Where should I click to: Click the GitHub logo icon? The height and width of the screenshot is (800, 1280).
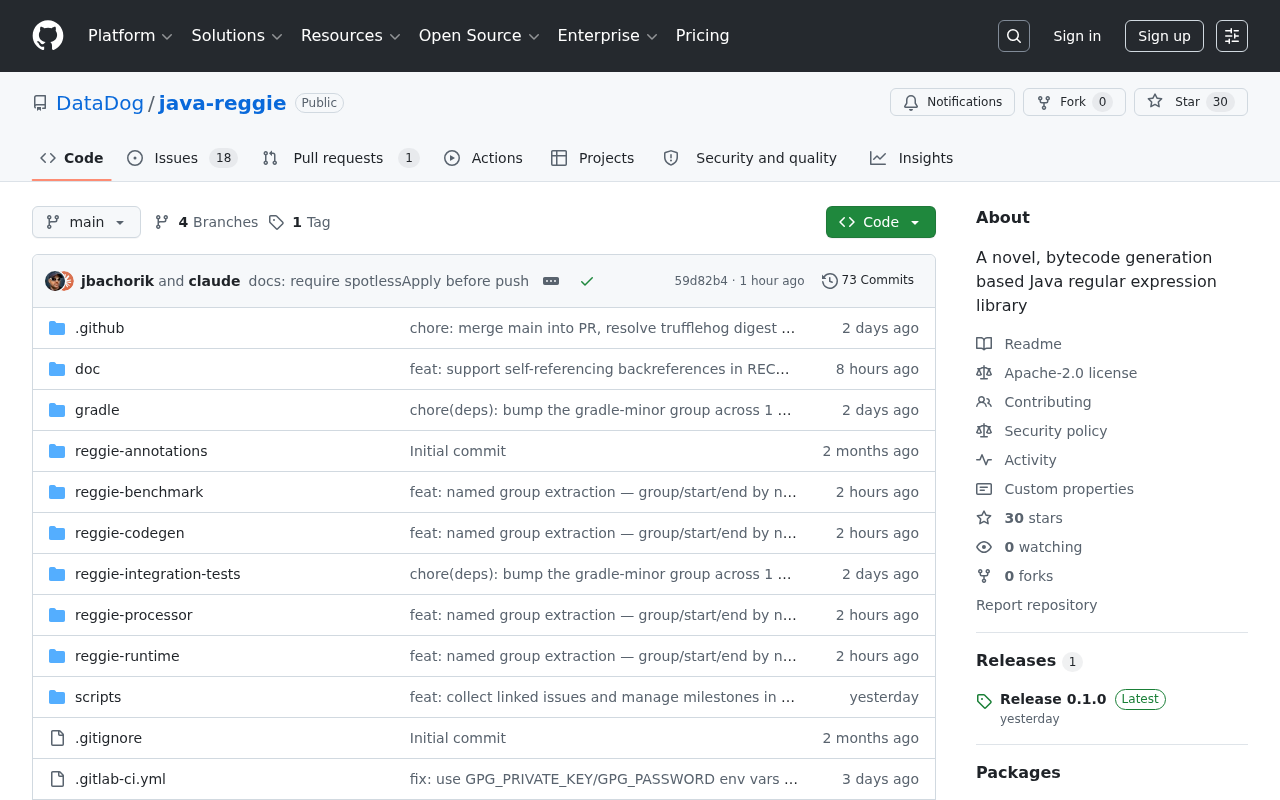click(48, 36)
